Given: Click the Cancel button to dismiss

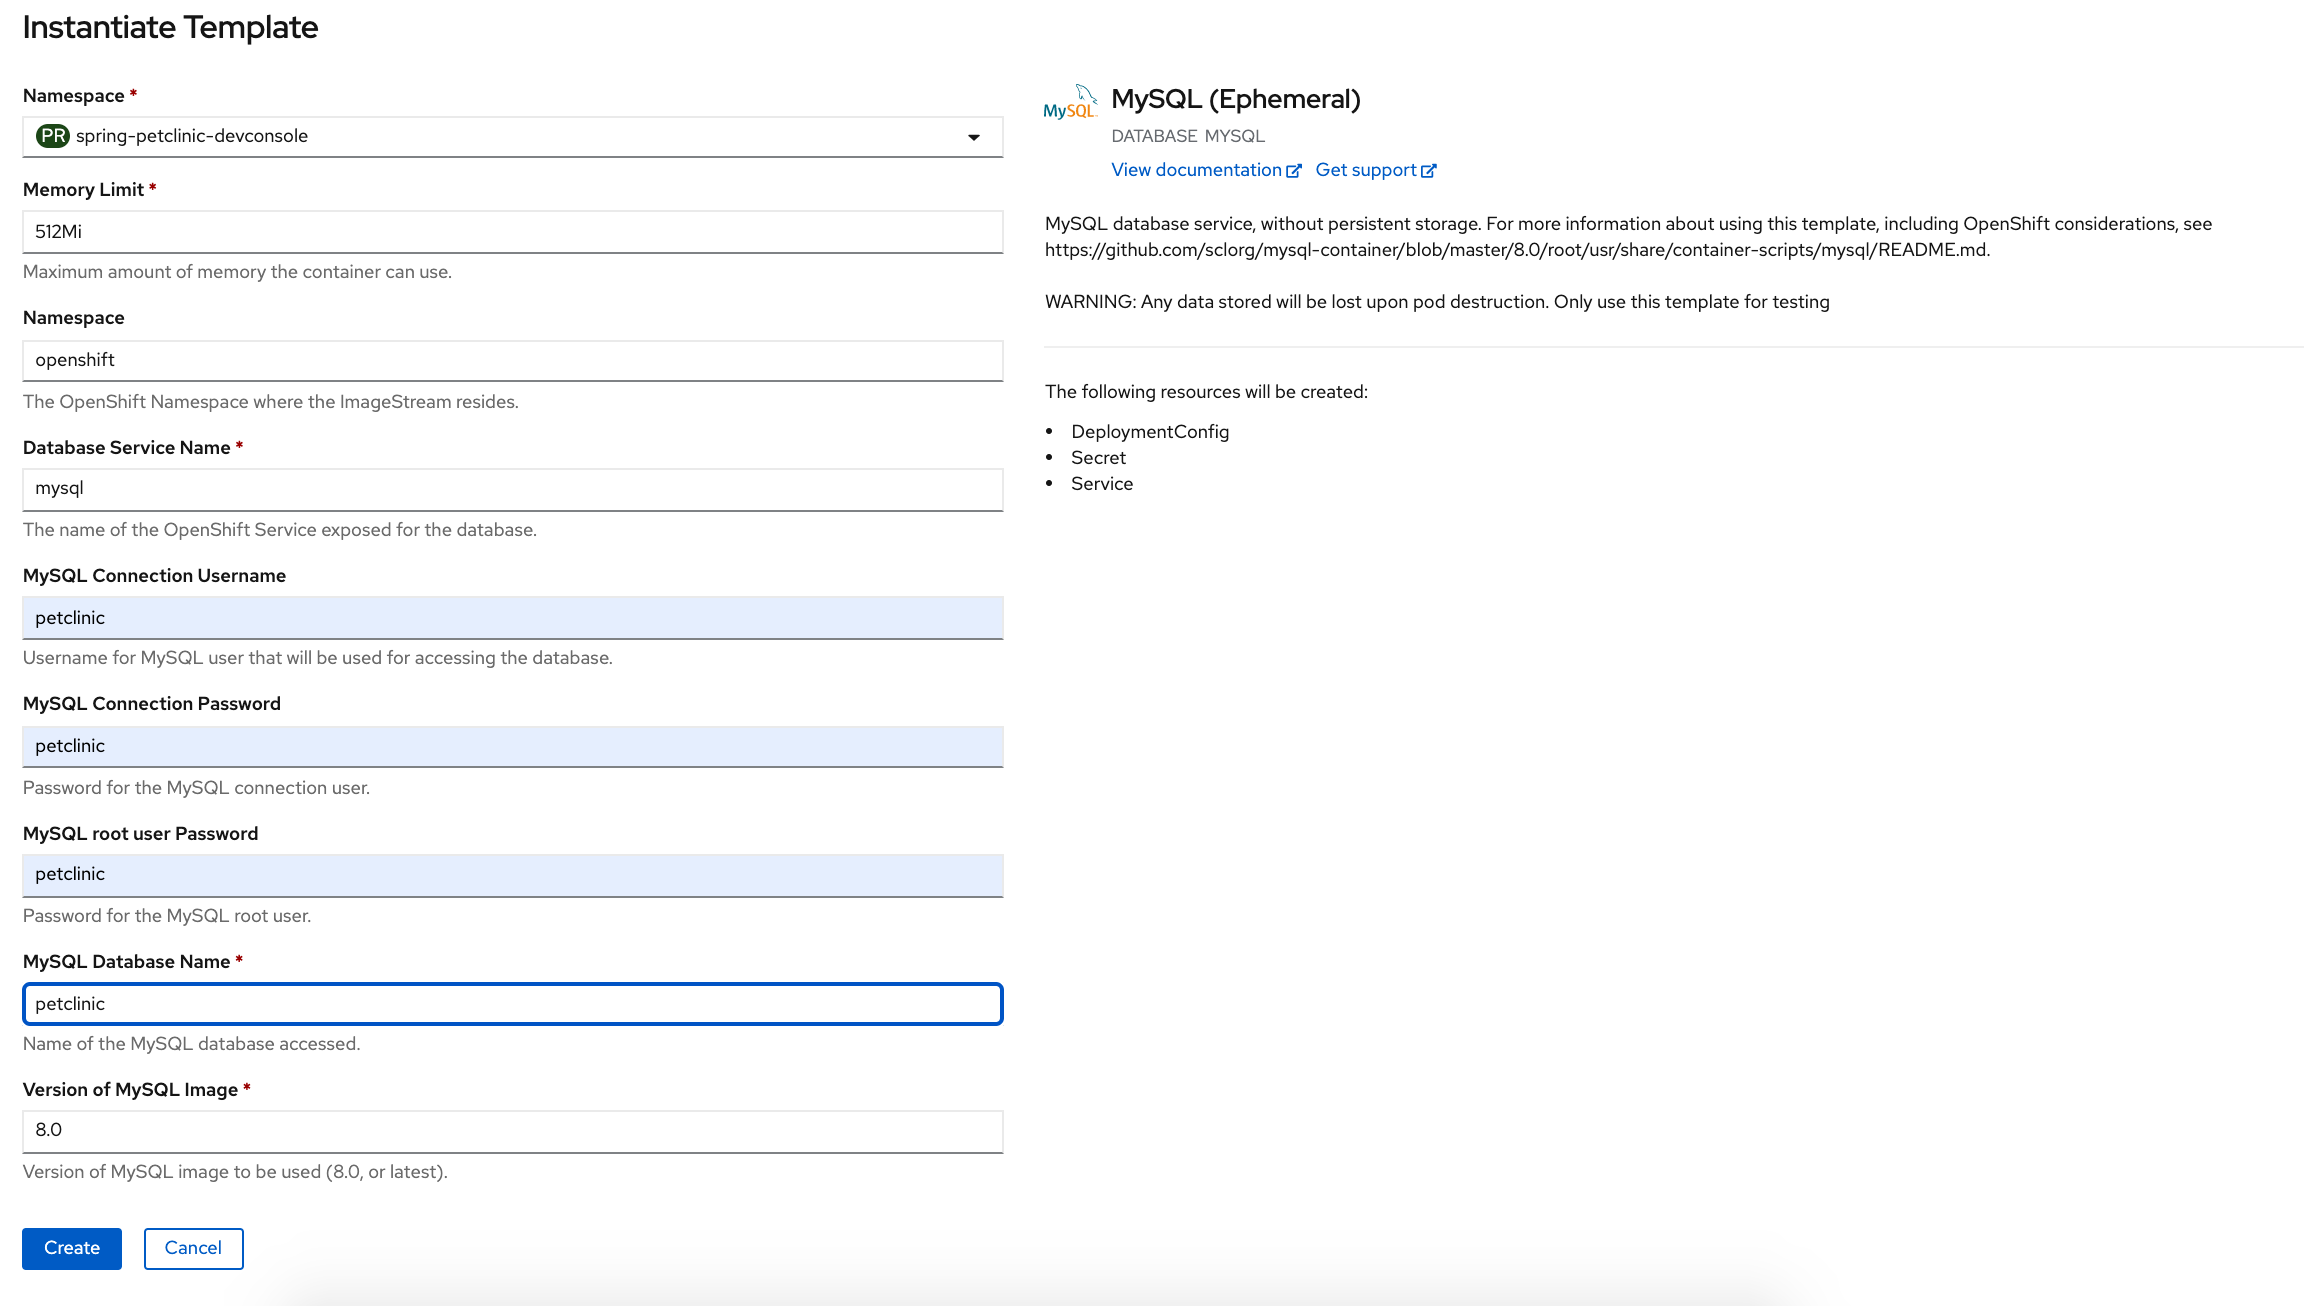Looking at the screenshot, I should click(193, 1247).
